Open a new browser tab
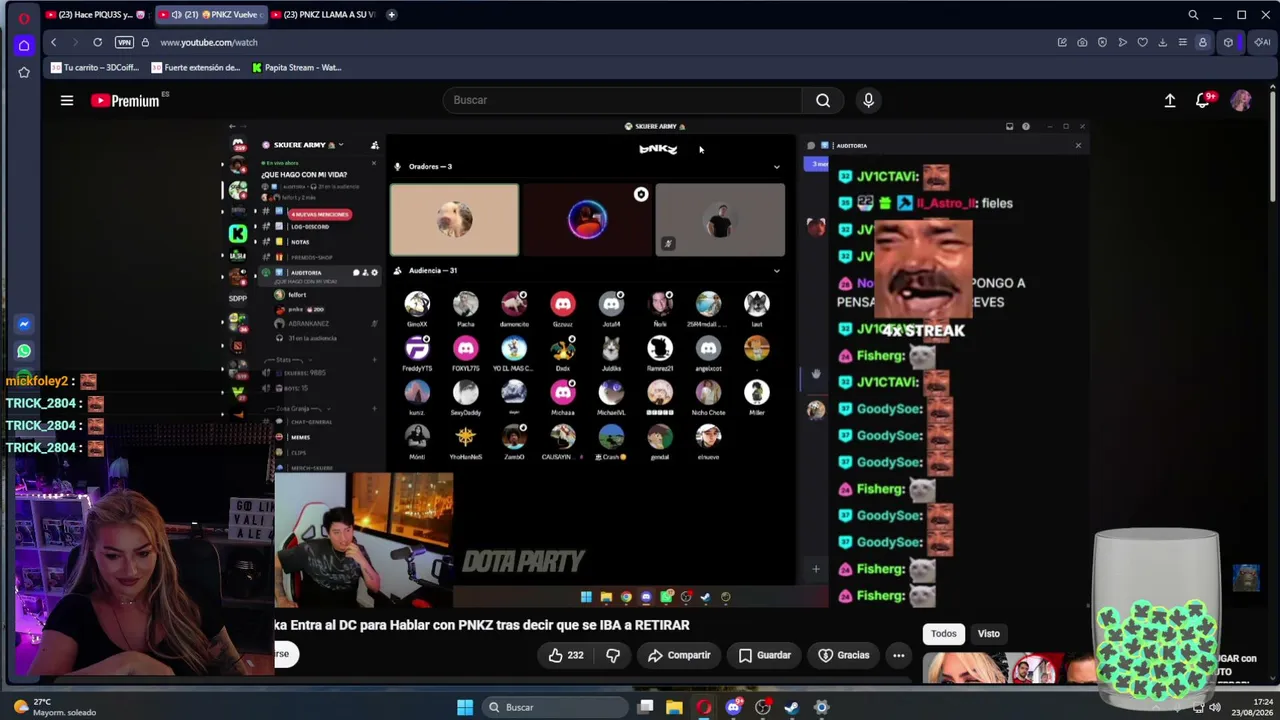1280x720 pixels. (392, 15)
